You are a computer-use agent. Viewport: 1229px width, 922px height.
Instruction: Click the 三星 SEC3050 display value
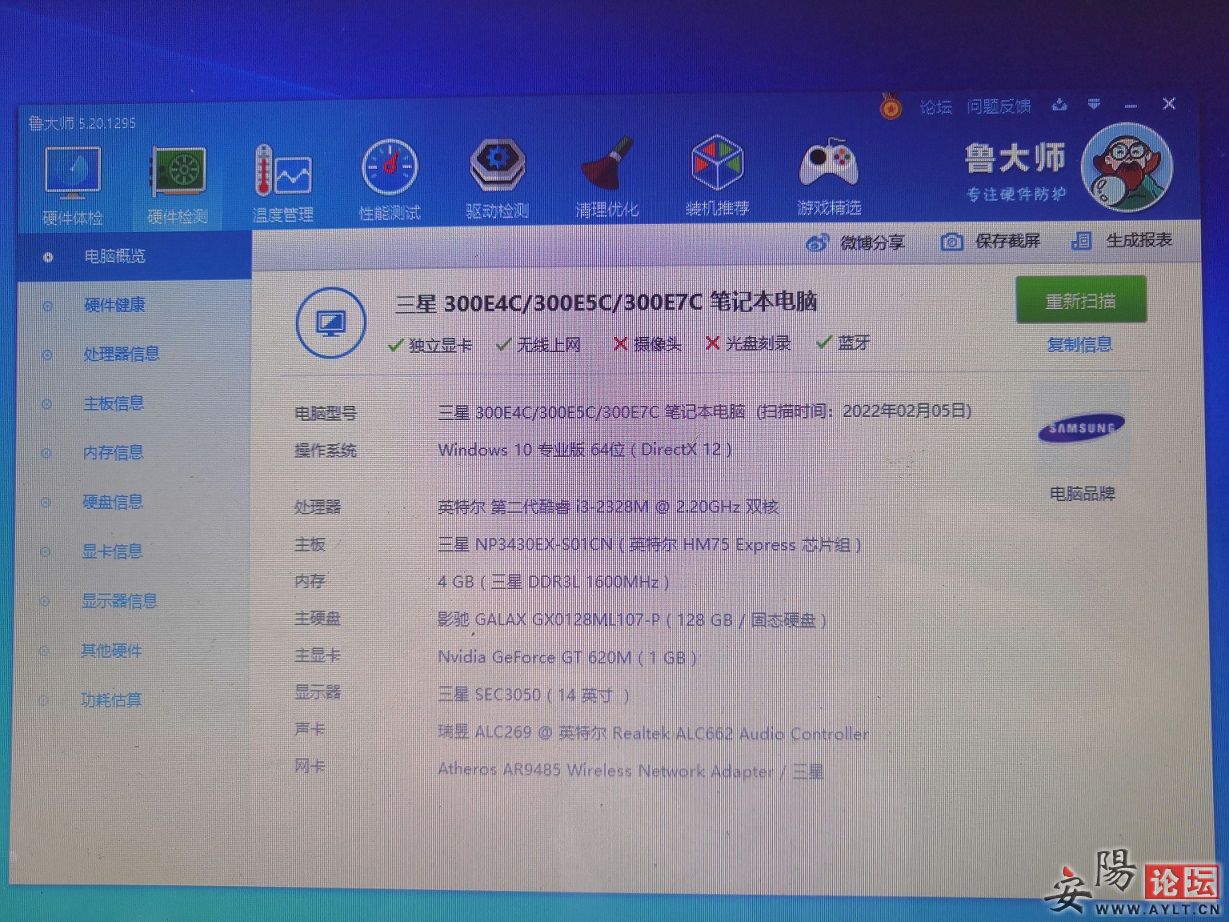click(x=534, y=695)
